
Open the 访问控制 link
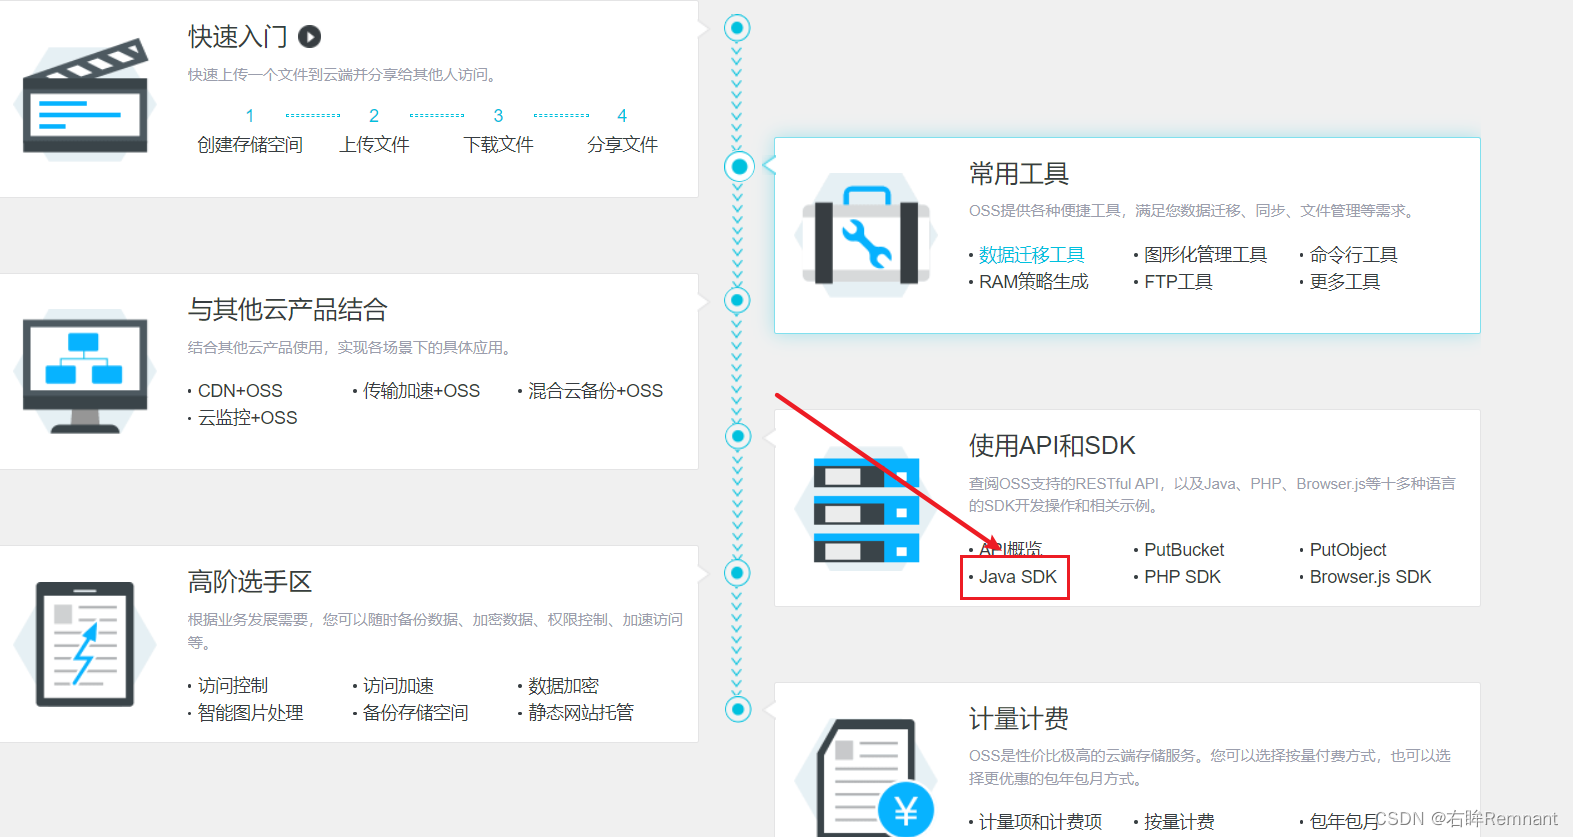(x=232, y=686)
